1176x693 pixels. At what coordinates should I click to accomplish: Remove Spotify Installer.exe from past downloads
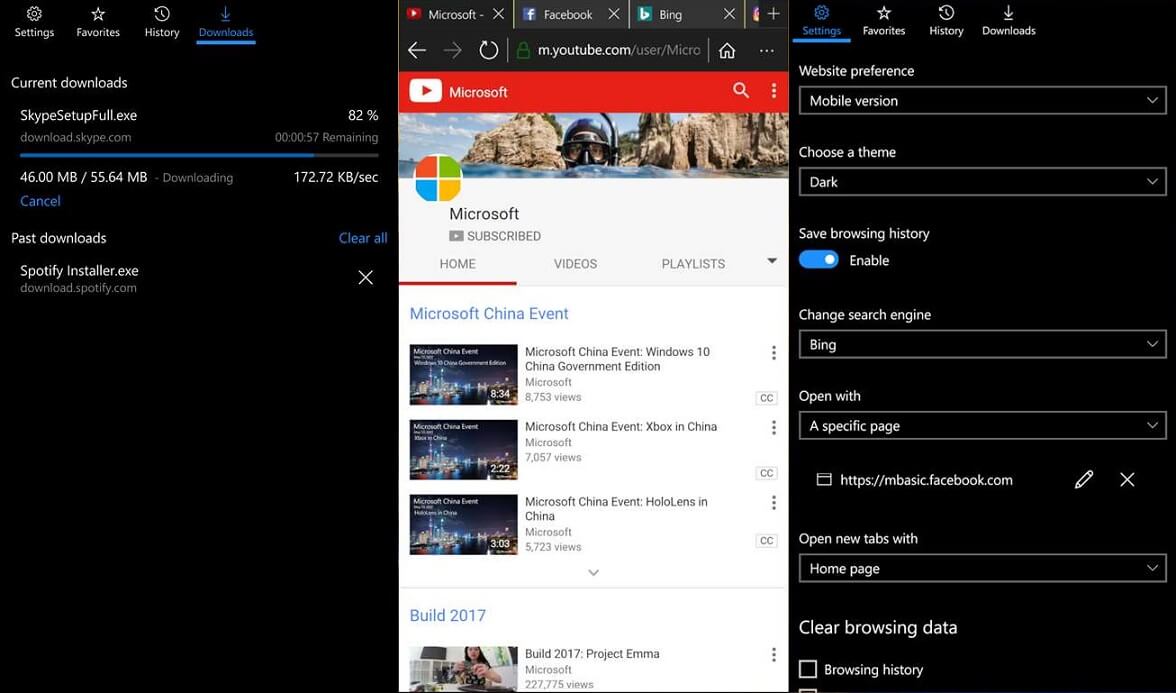click(x=366, y=278)
